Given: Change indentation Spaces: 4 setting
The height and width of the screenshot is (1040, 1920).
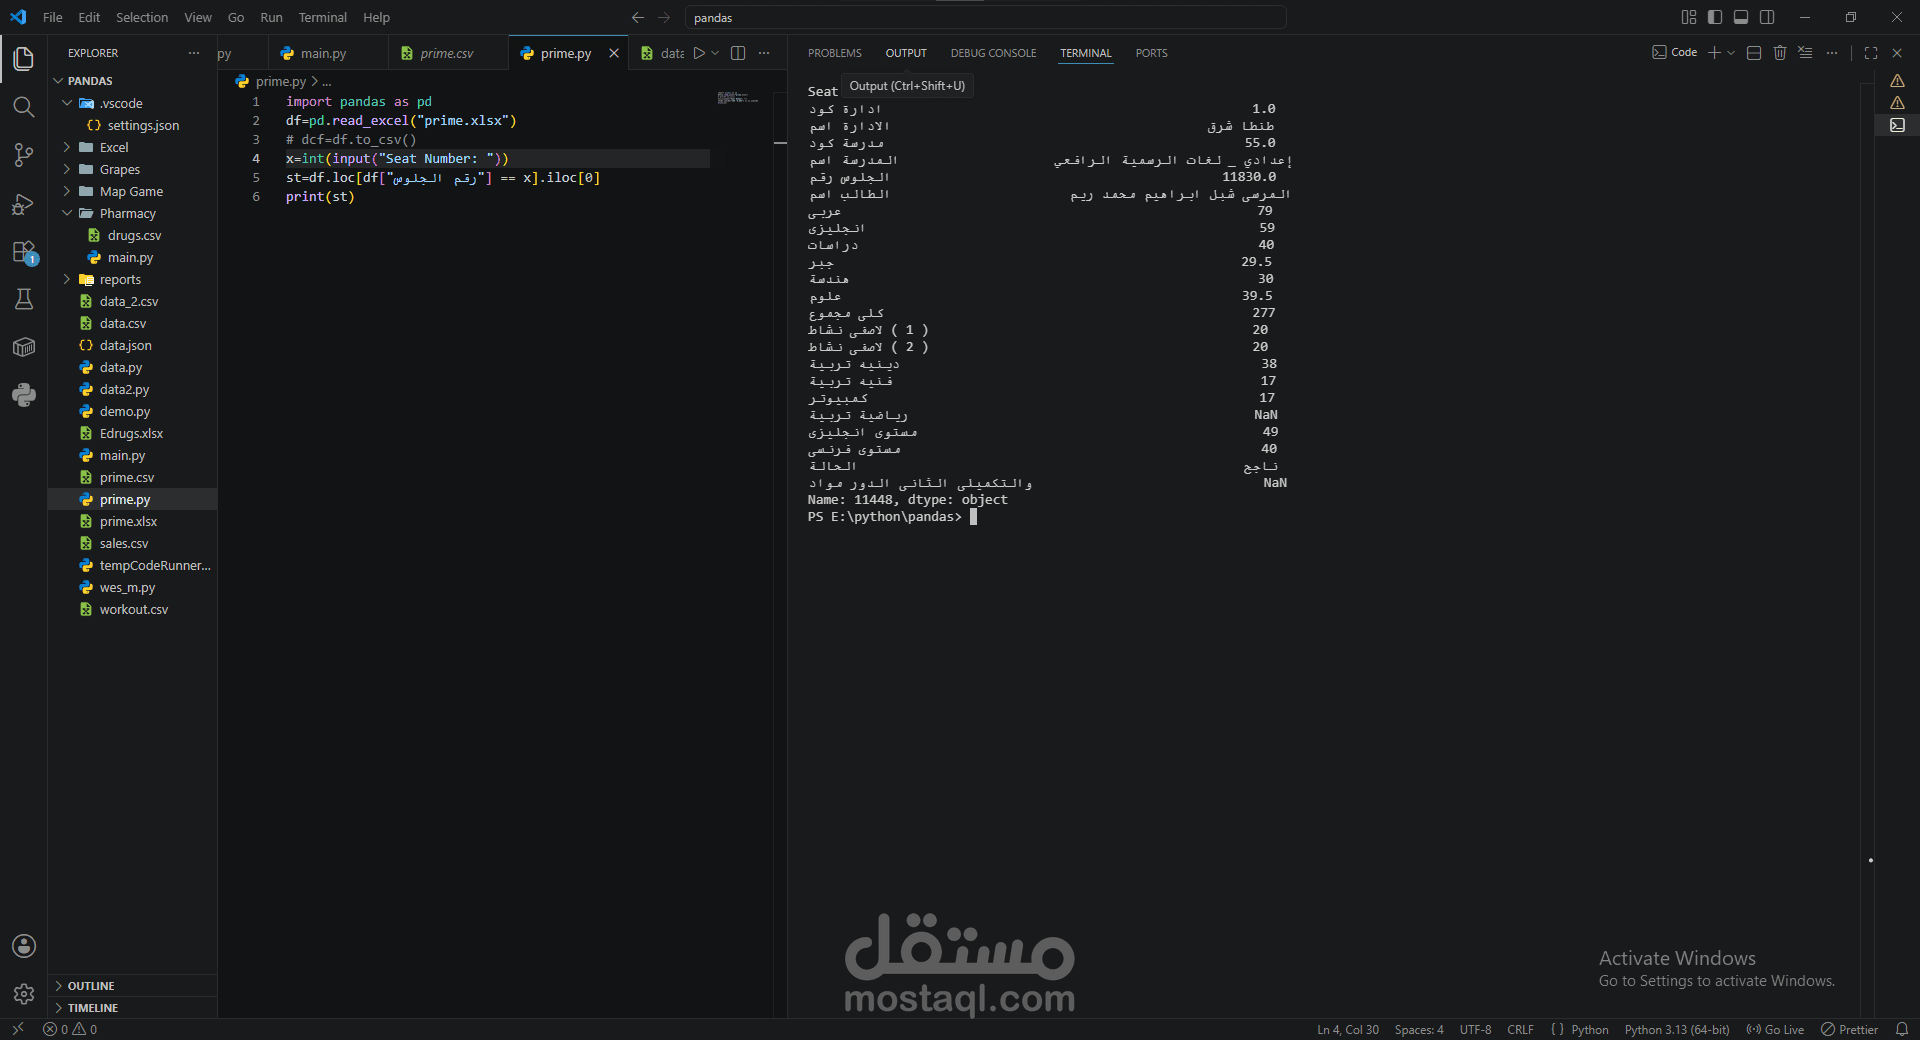Looking at the screenshot, I should click(x=1419, y=1029).
